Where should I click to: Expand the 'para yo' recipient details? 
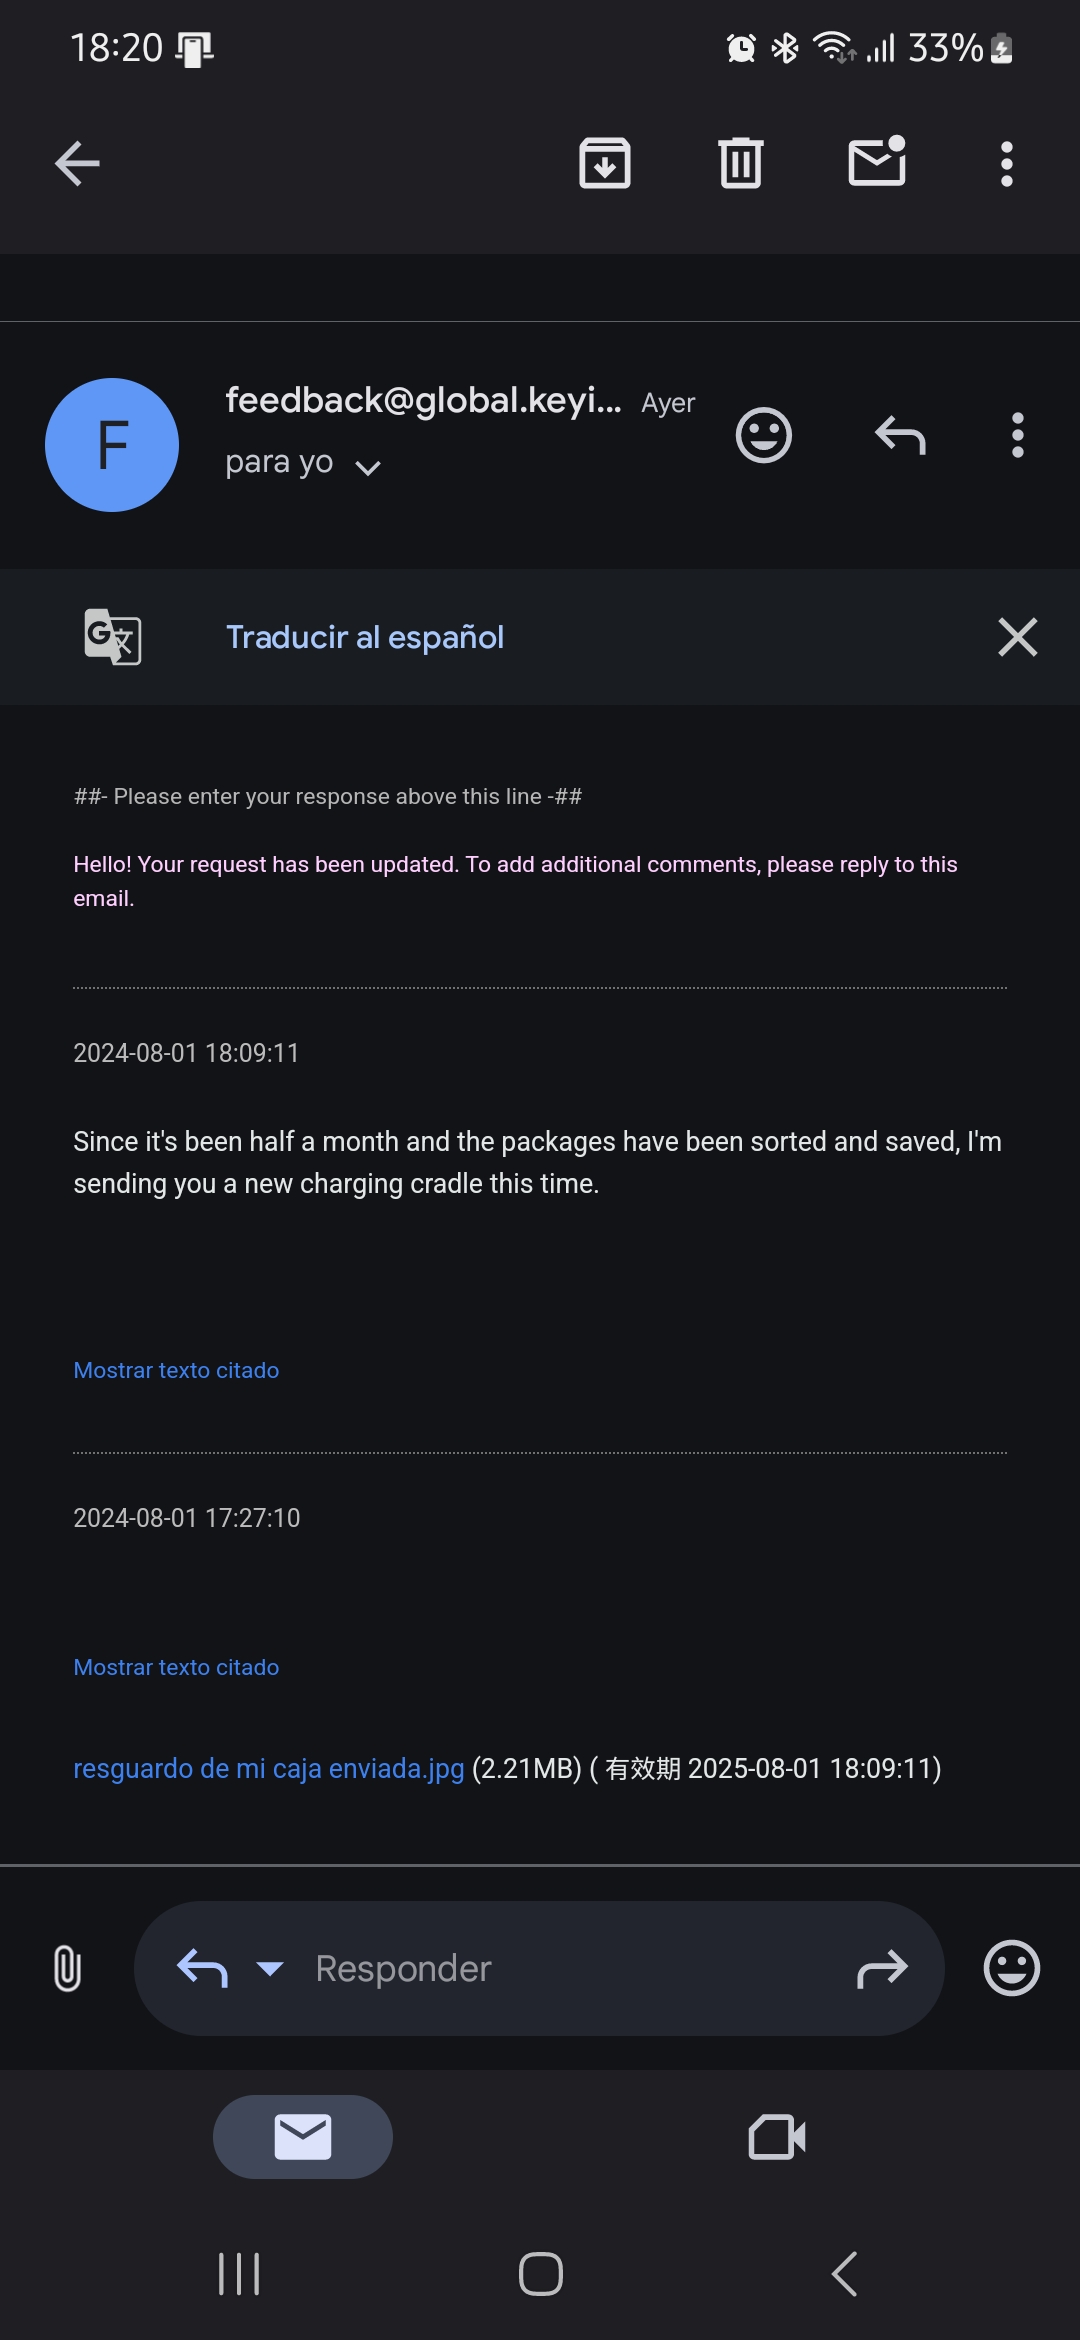coord(305,462)
